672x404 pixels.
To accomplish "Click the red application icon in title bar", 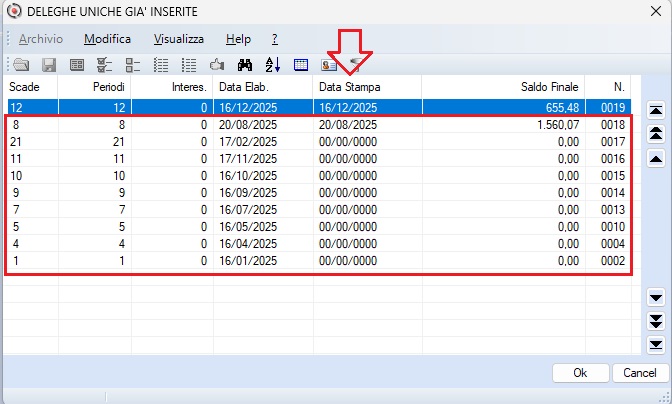I will tap(14, 11).
